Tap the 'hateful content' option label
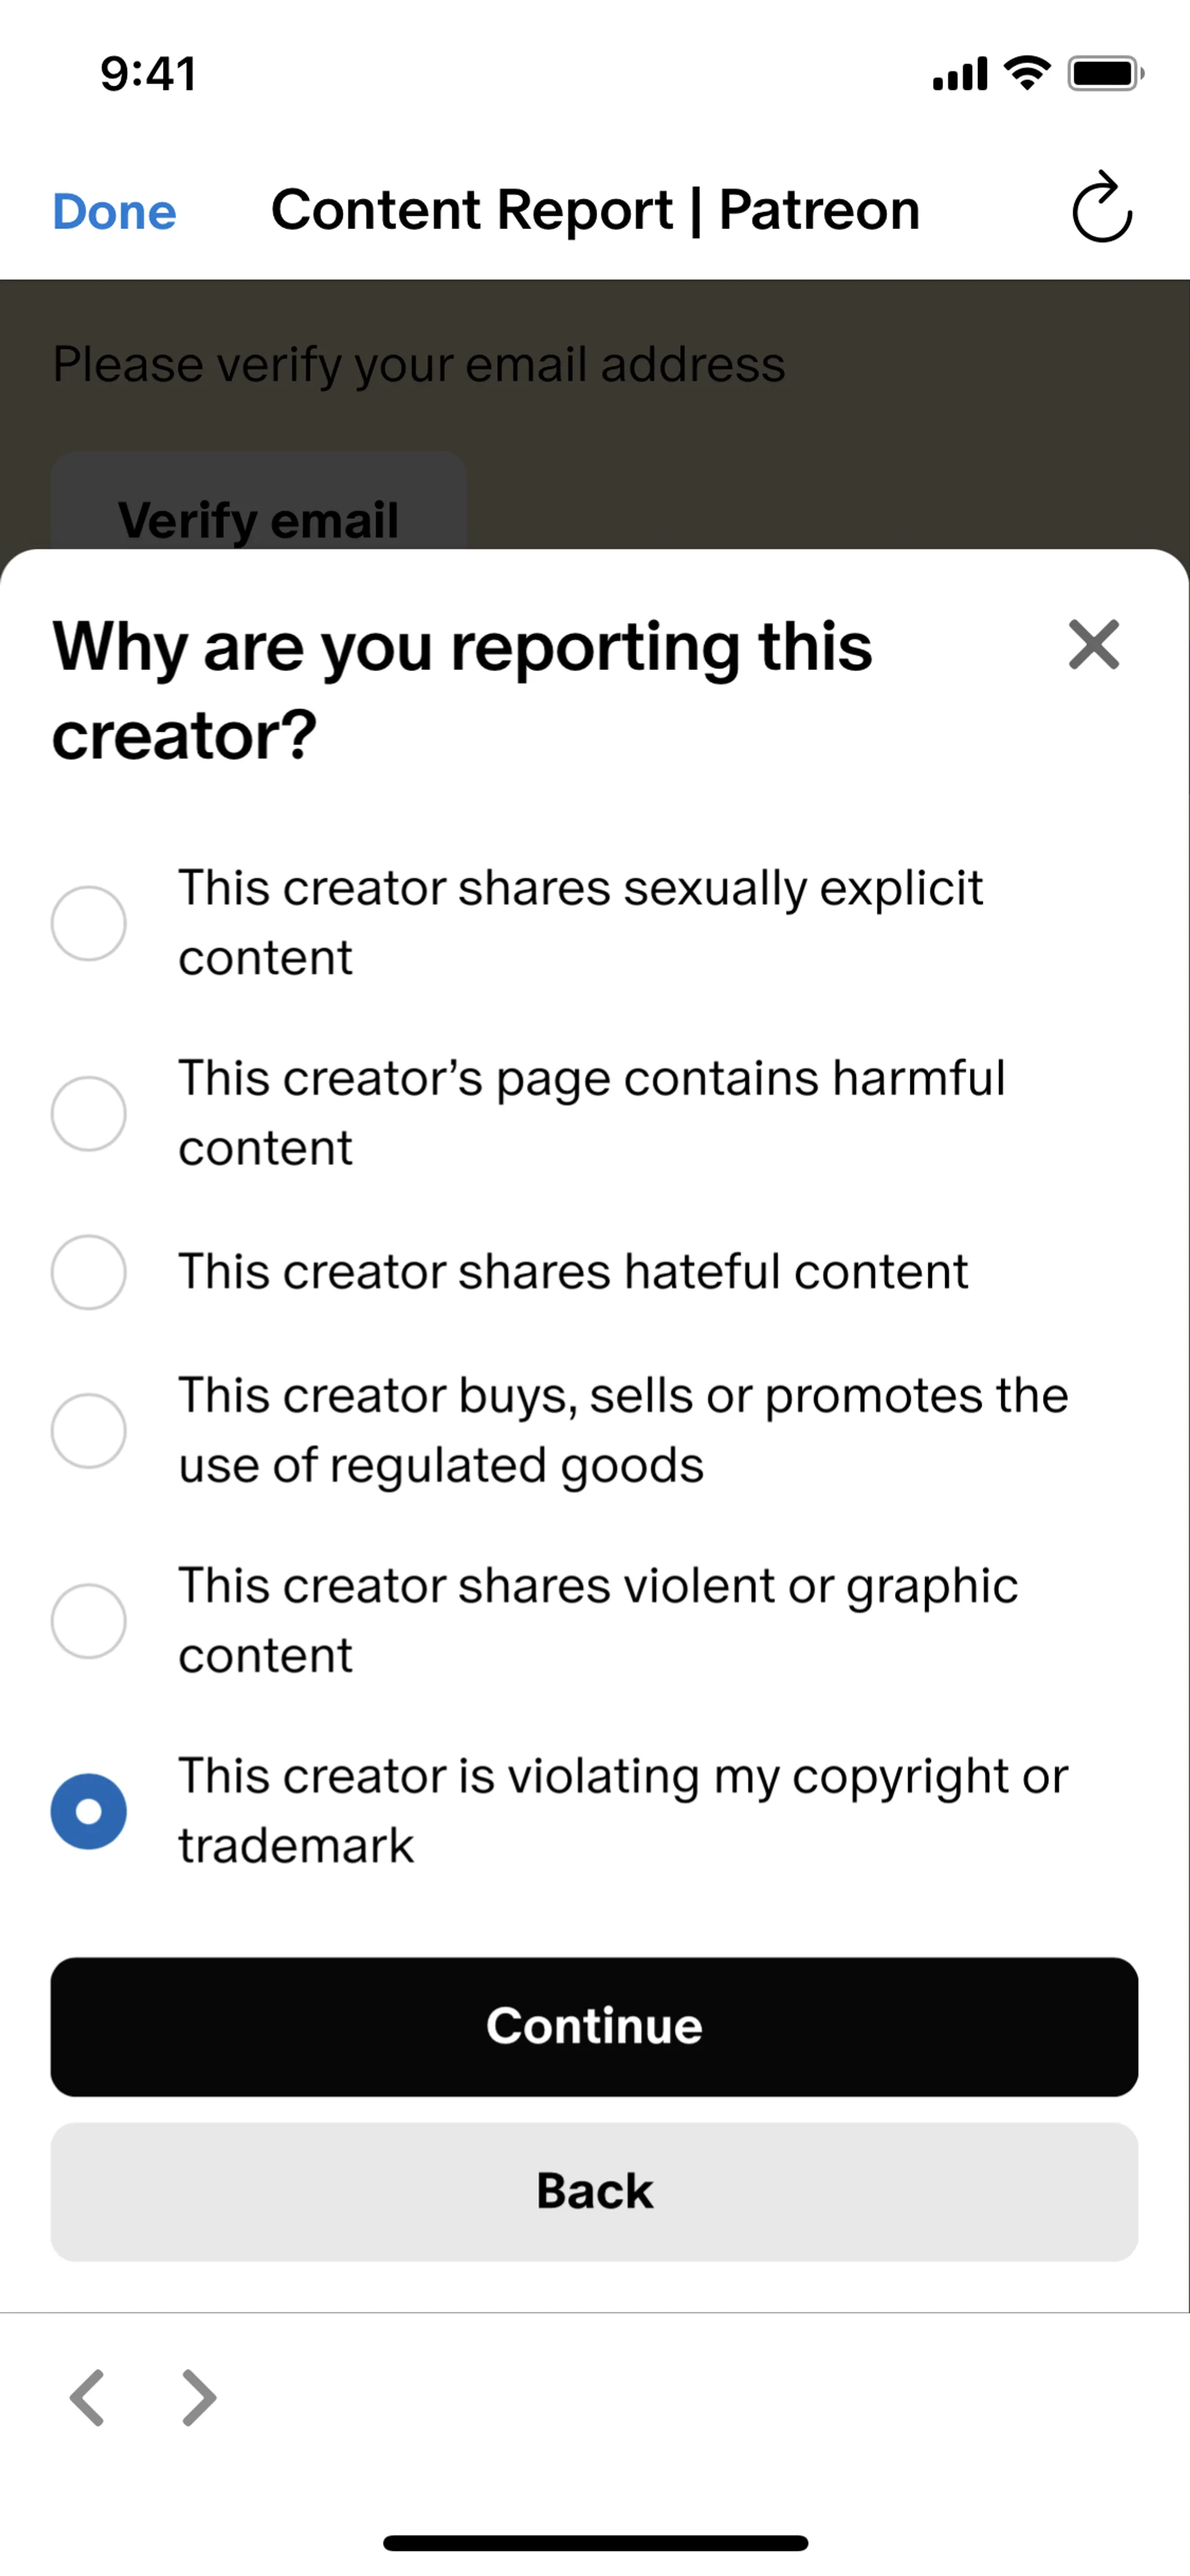Viewport: 1190px width, 2576px height. coord(573,1272)
